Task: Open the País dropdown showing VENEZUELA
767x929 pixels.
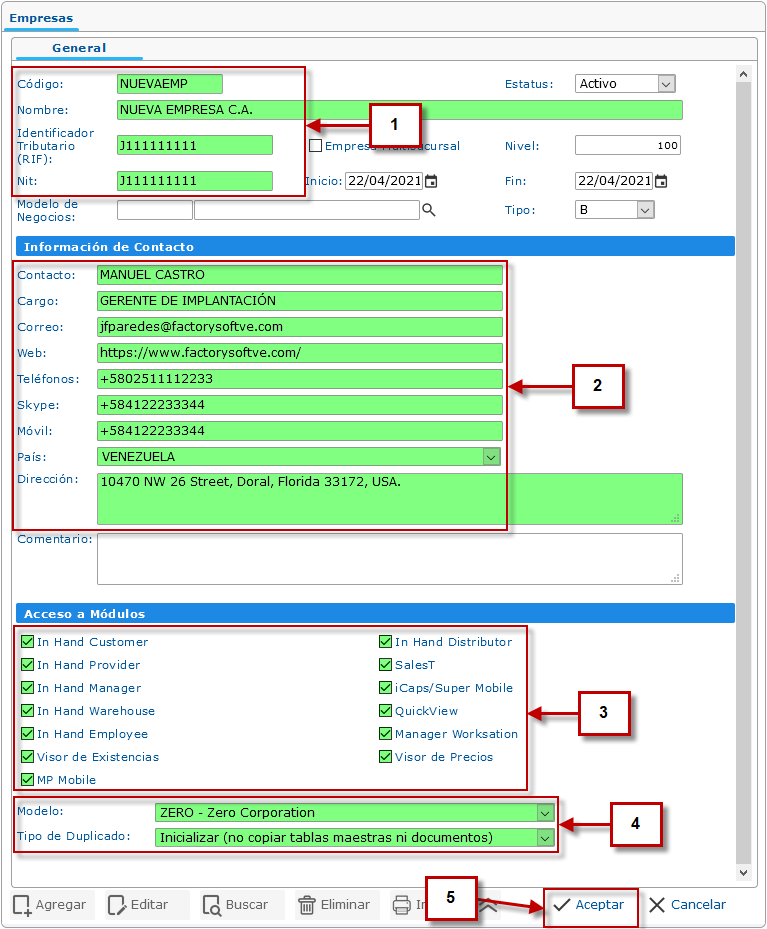Action: 299,457
